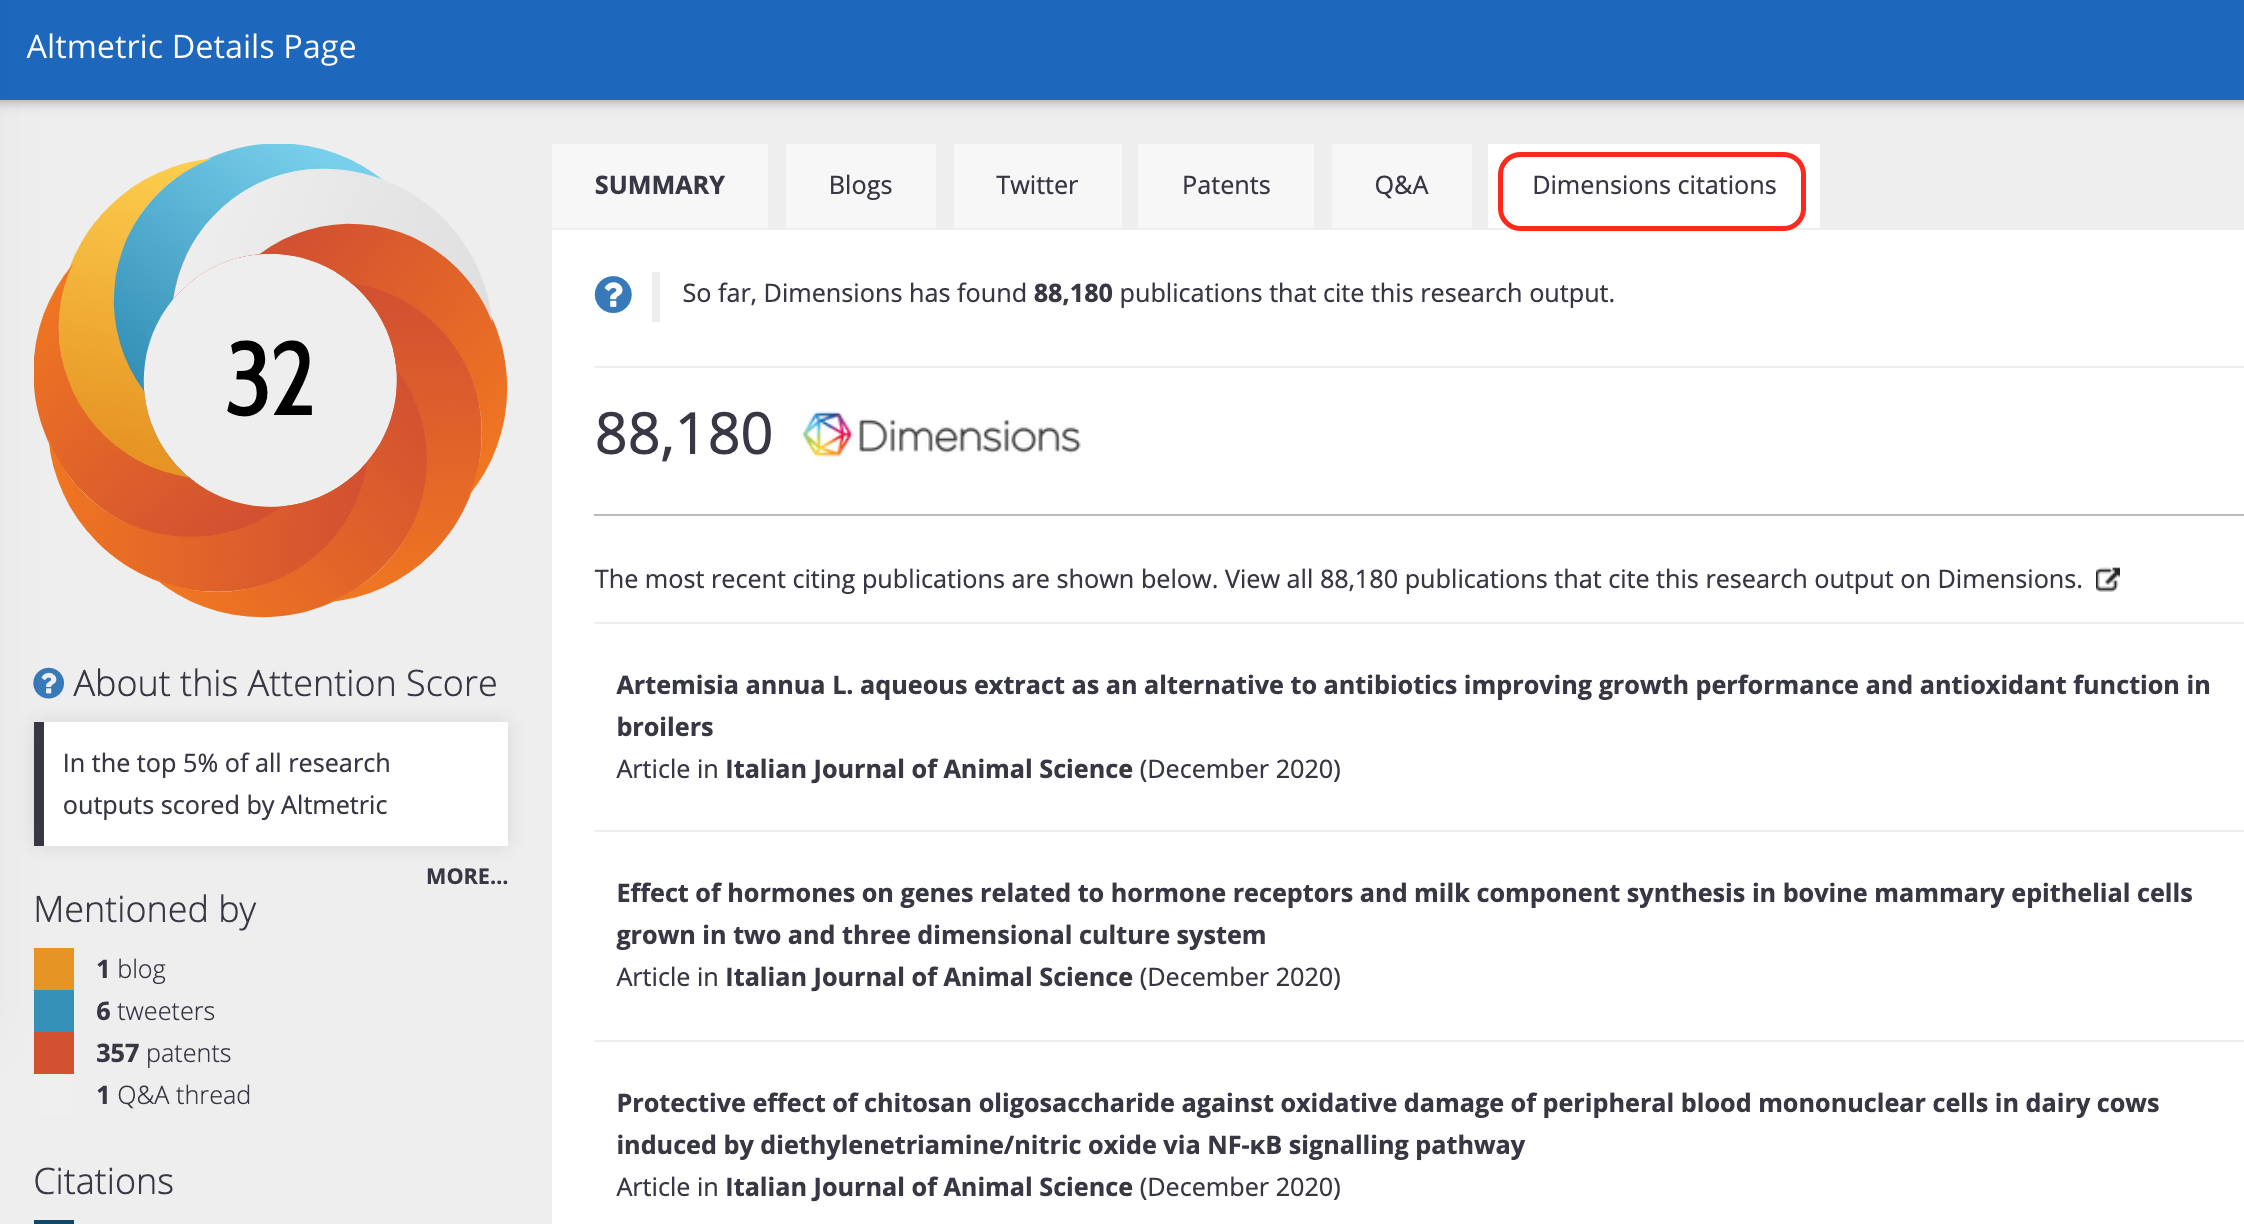
Task: Click the Dimensions logo
Action: point(942,436)
